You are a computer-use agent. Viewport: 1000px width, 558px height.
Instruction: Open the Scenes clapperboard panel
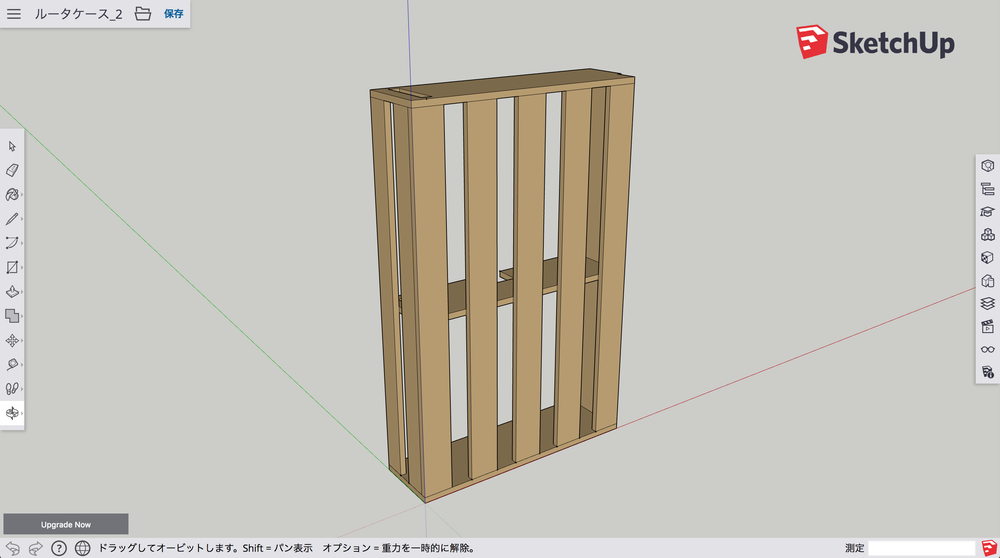click(x=987, y=327)
